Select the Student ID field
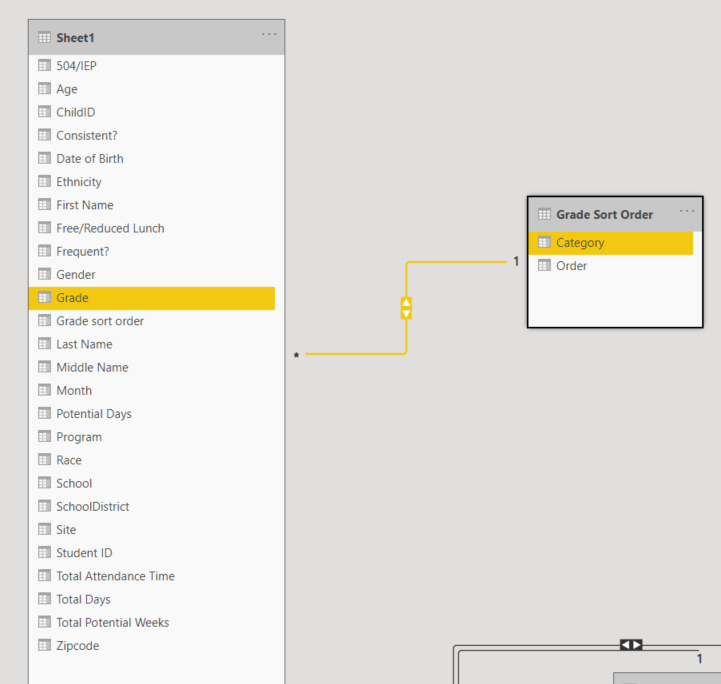 click(x=152, y=553)
